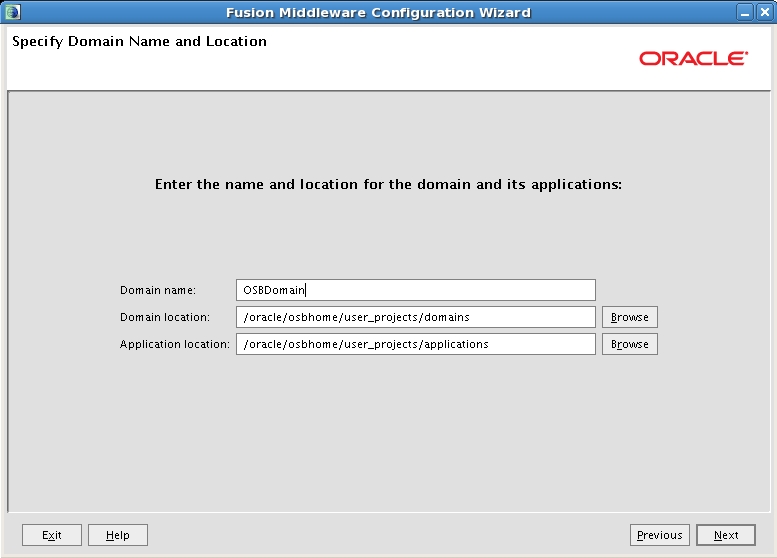The height and width of the screenshot is (558, 777).
Task: Click the 'Domain location:' label
Action: click(165, 317)
